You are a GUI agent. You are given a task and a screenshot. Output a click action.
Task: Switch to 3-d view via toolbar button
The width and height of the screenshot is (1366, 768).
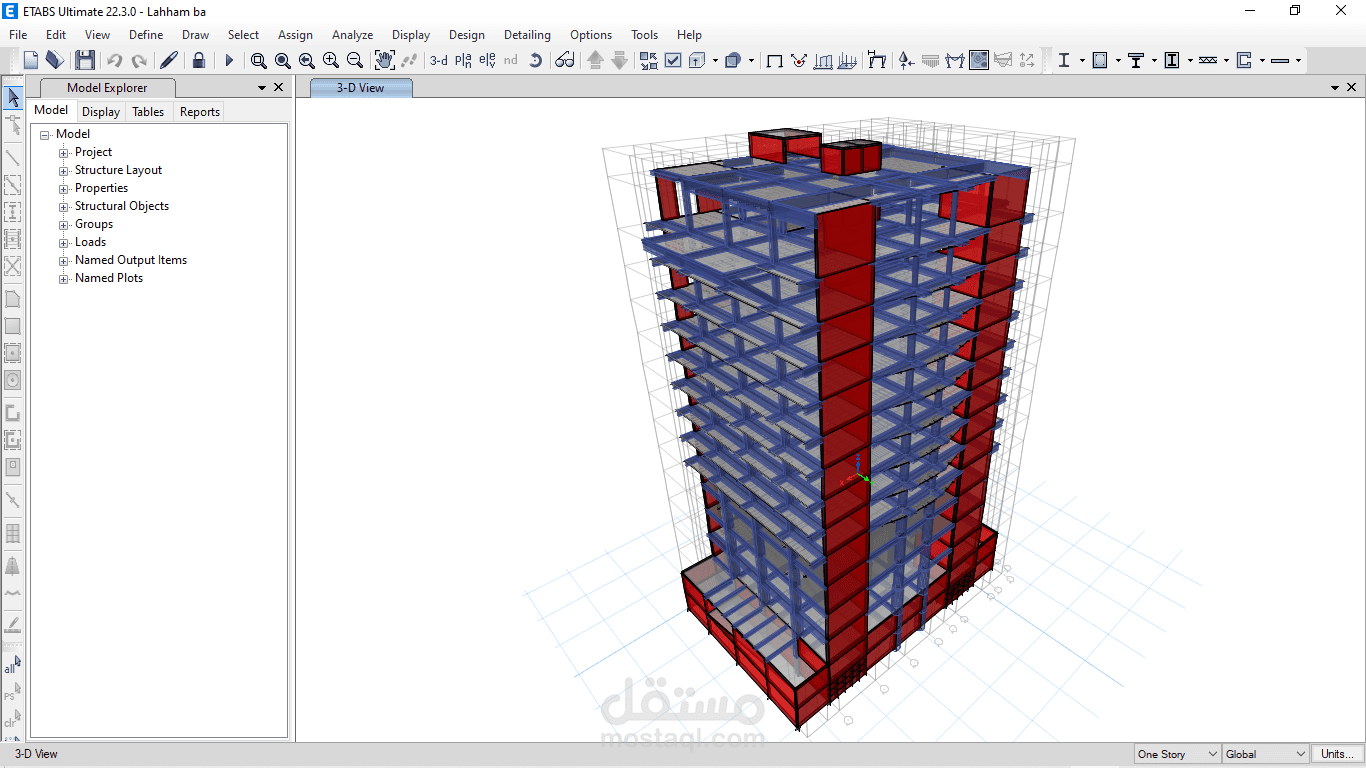(439, 60)
